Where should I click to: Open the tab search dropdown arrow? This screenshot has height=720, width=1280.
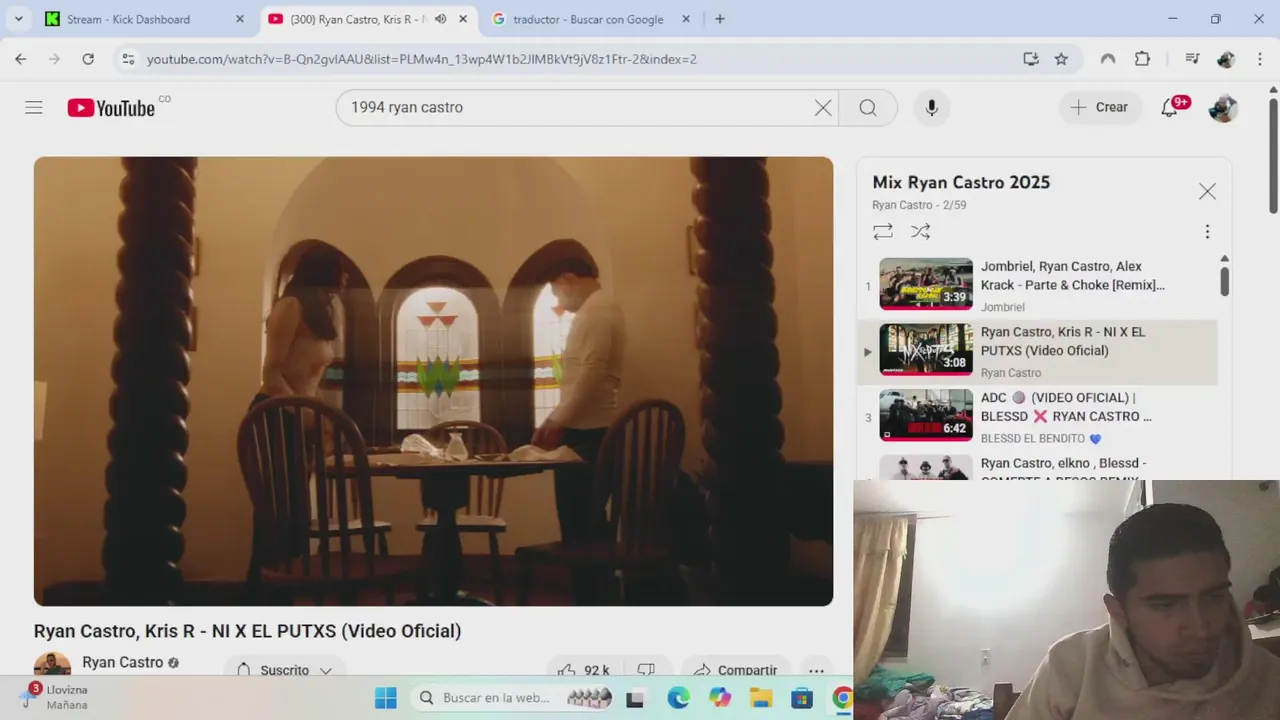click(x=18, y=19)
